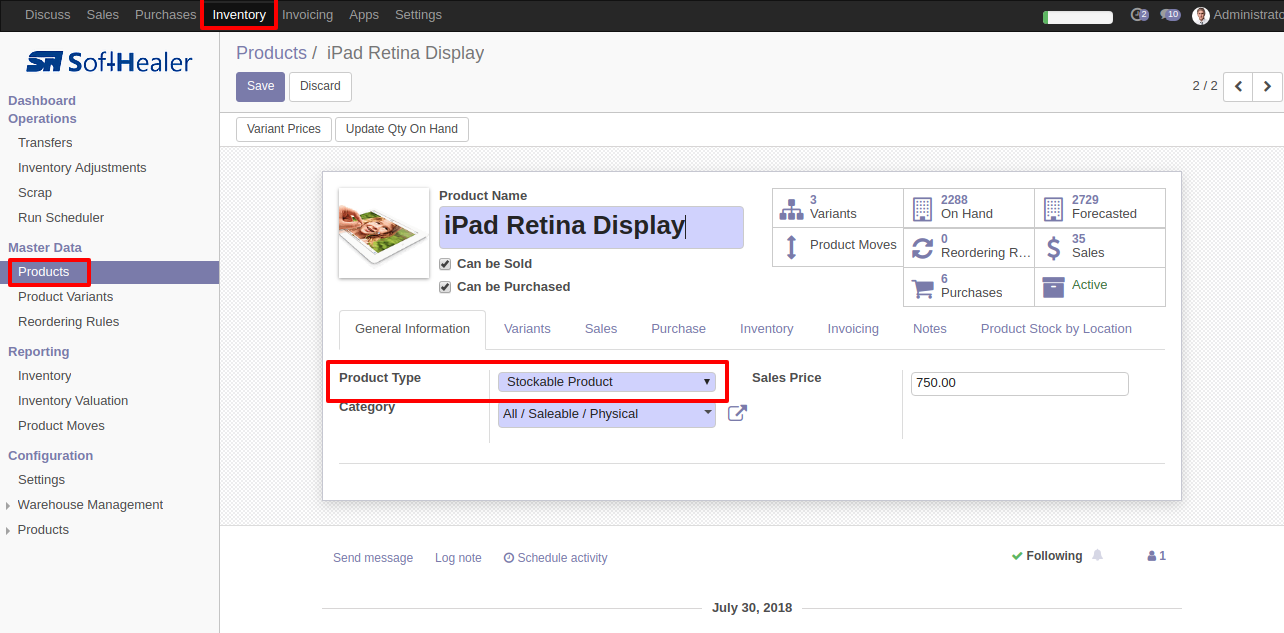
Task: Click the notification bell icon near Following
Action: tap(1098, 556)
